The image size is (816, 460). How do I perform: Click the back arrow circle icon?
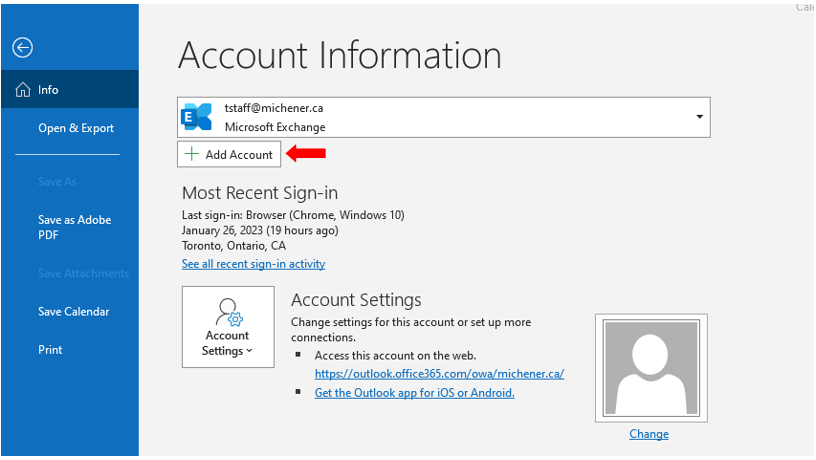click(x=22, y=48)
